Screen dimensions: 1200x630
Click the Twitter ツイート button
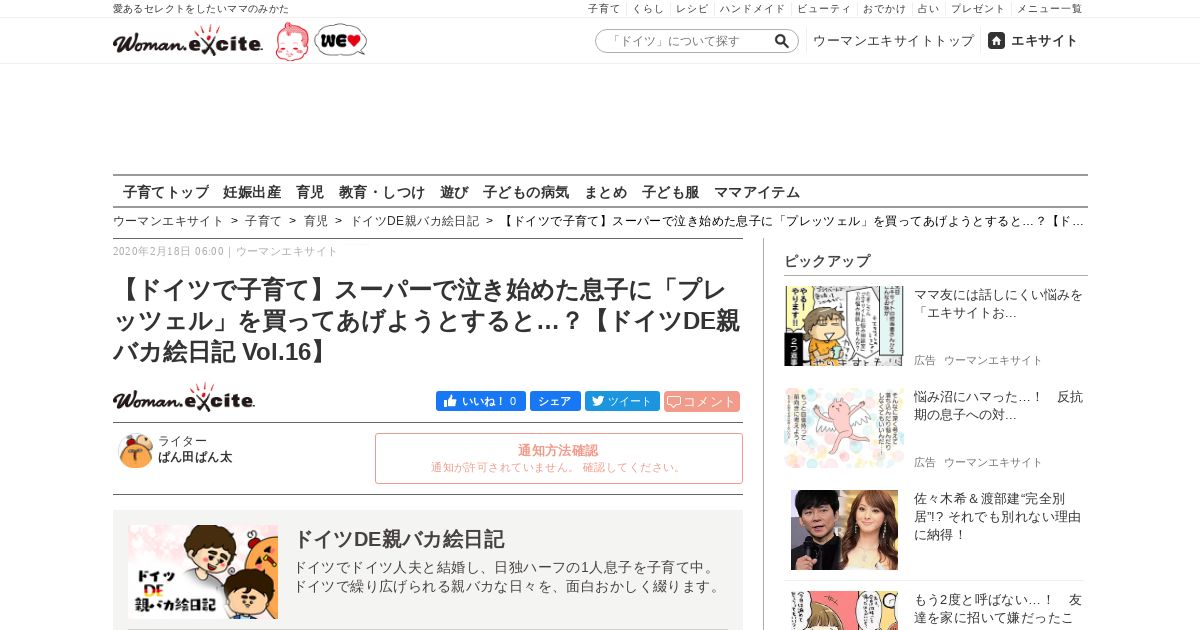coord(622,401)
